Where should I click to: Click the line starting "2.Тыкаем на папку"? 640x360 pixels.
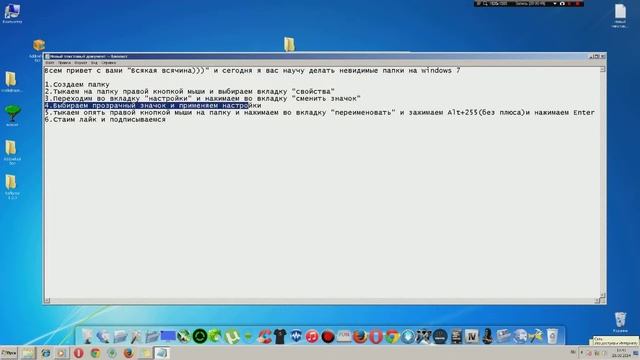point(189,91)
